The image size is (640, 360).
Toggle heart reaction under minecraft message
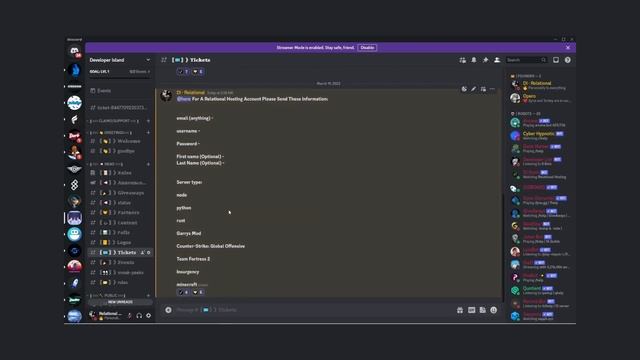(x=198, y=292)
